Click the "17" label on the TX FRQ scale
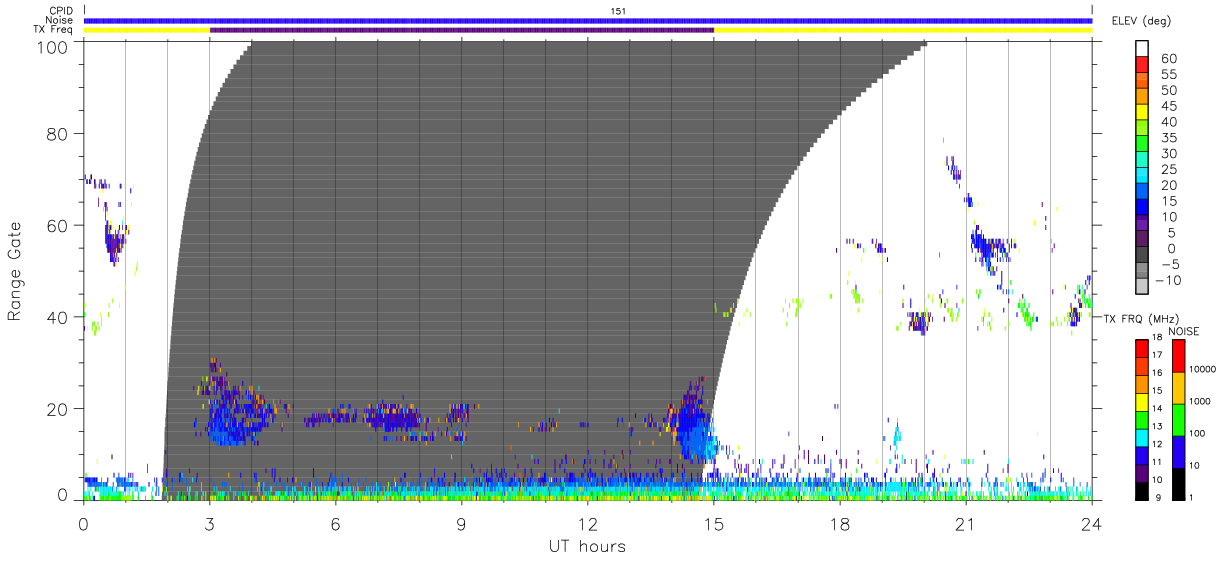The image size is (1228, 567). pyautogui.click(x=1157, y=355)
